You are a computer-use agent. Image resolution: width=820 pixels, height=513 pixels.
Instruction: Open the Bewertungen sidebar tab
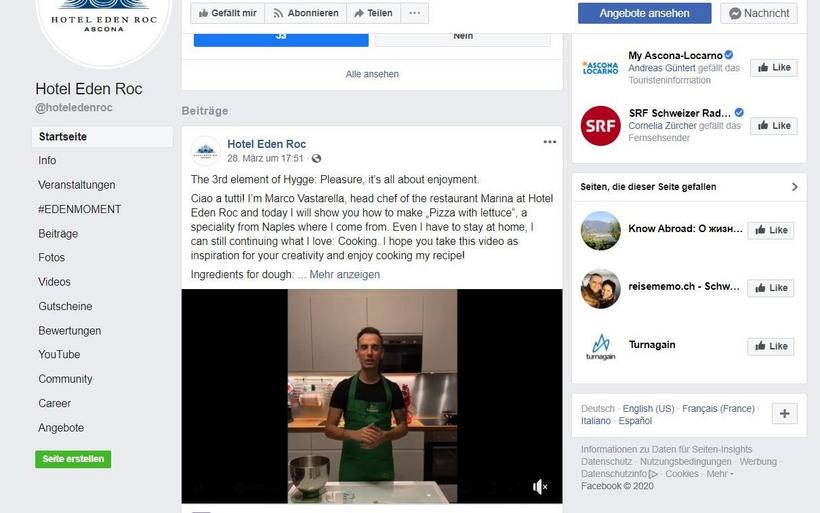click(70, 331)
